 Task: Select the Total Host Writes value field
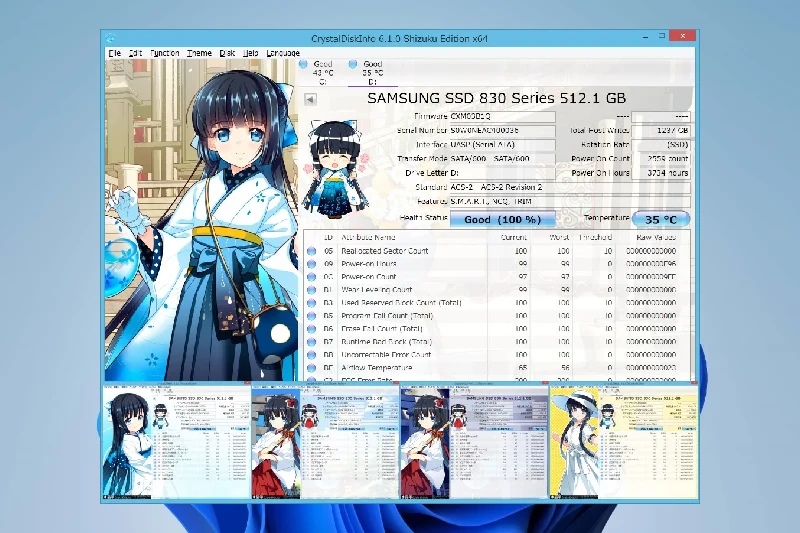tap(661, 131)
